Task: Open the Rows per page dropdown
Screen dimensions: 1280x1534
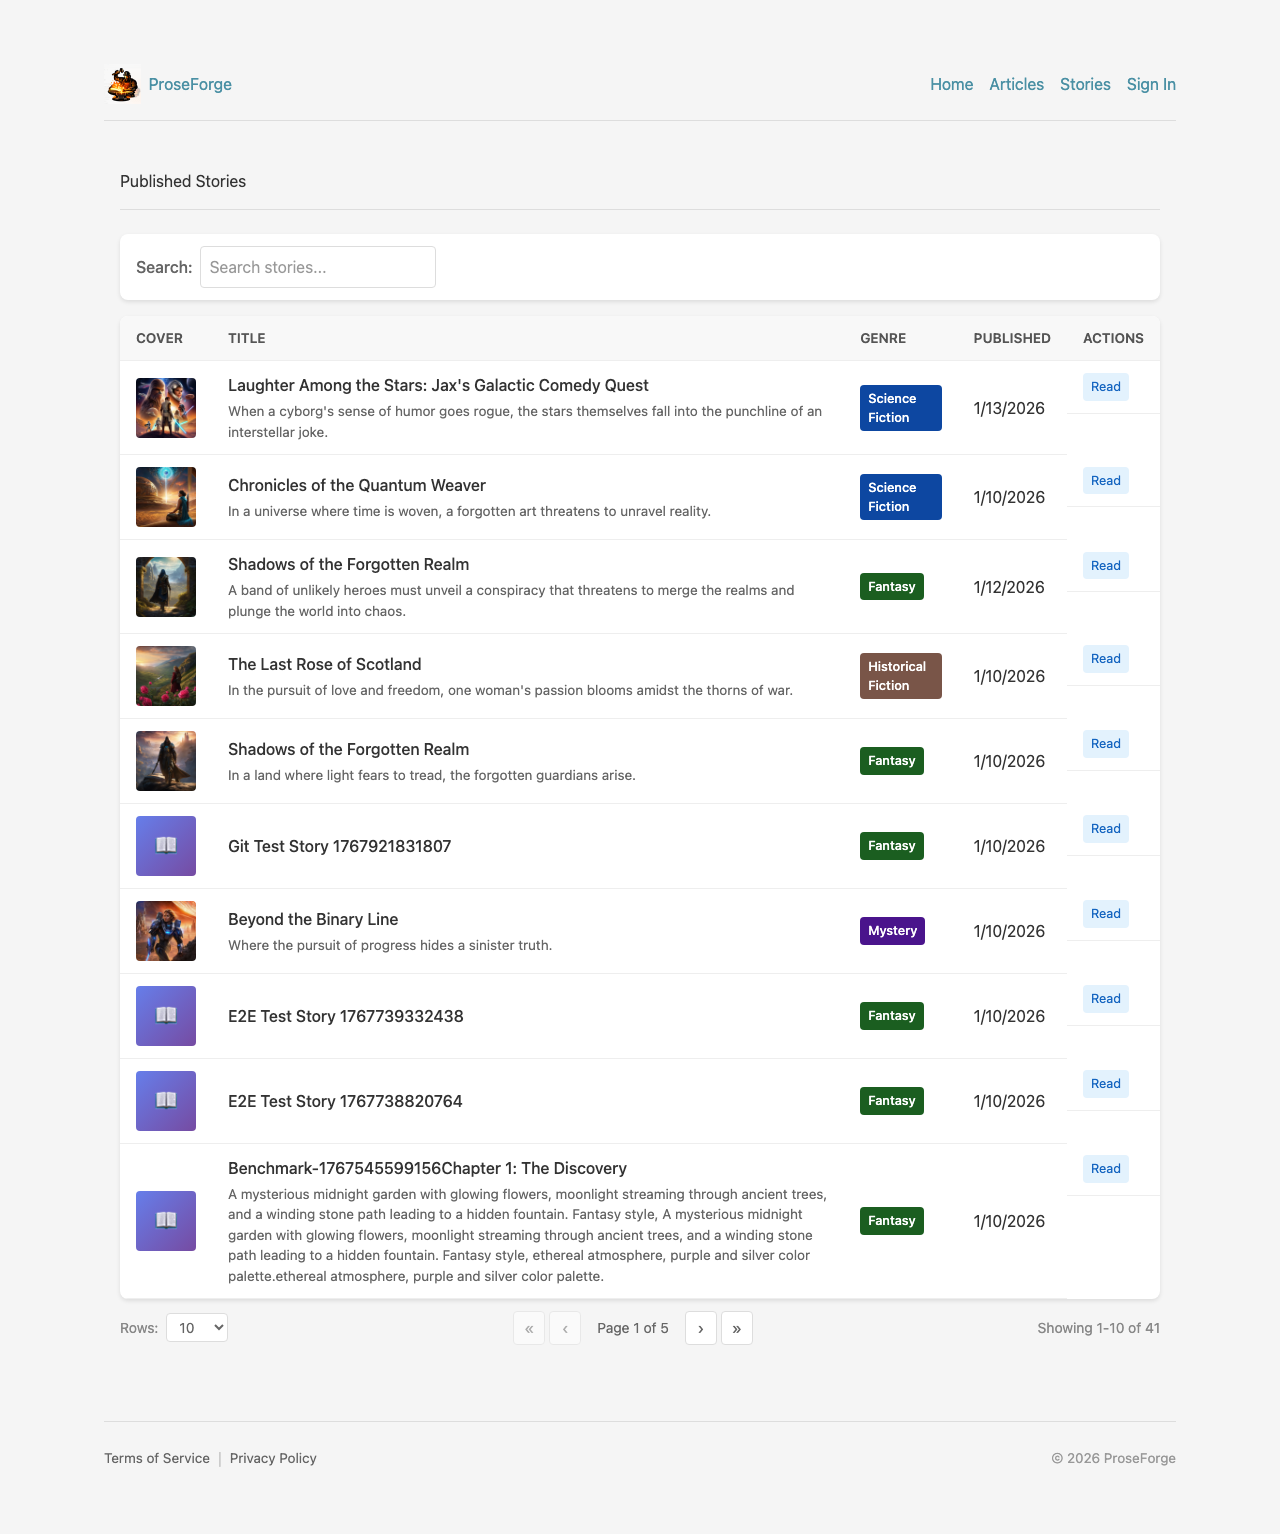Action: [x=197, y=1328]
